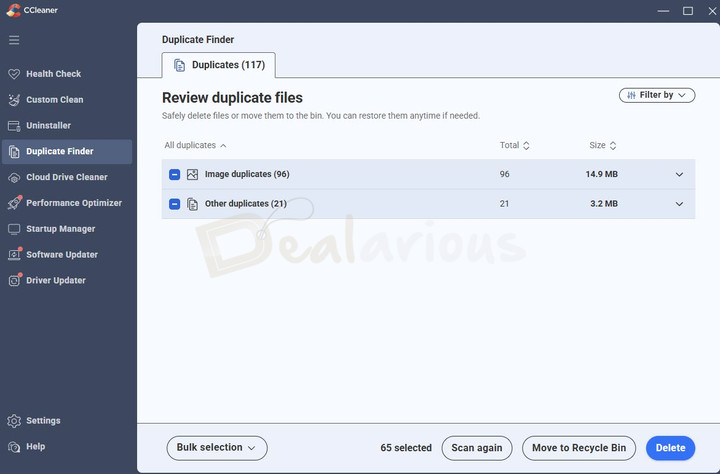Image resolution: width=720 pixels, height=474 pixels.
Task: Click the Custom Clean broom icon
Action: point(14,100)
